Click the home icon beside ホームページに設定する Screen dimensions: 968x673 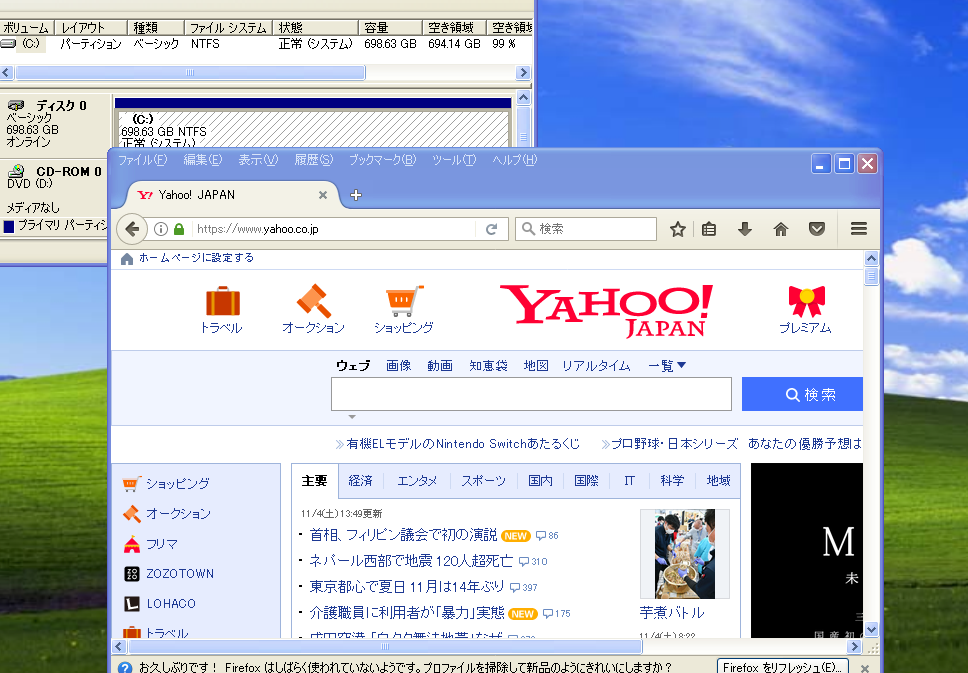[127, 259]
